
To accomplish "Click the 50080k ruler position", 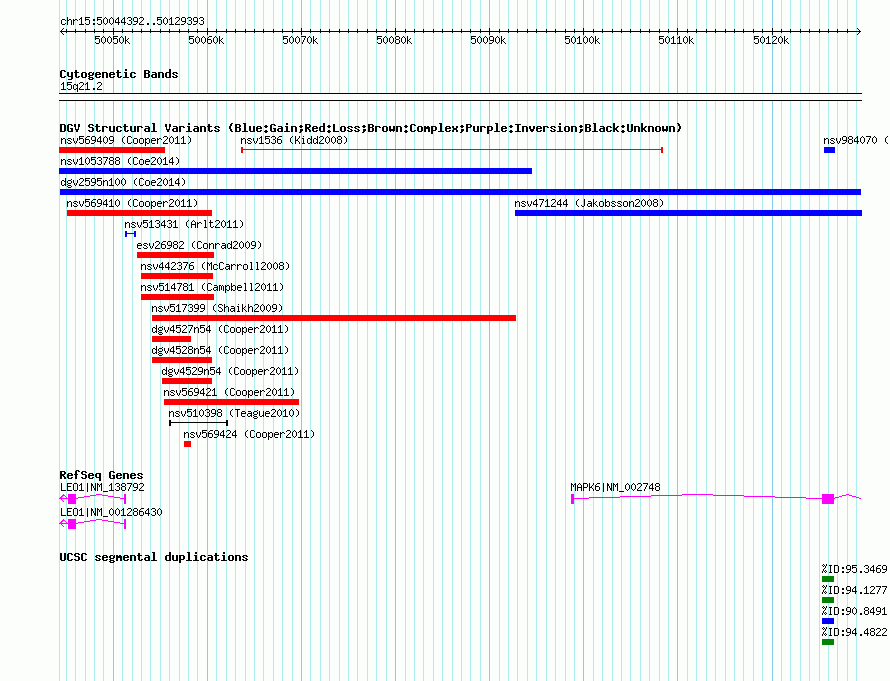I will pos(394,40).
